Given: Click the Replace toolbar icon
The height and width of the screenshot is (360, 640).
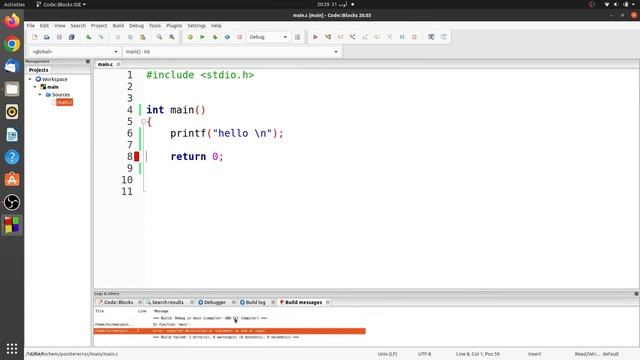Looking at the screenshot, I should pos(172,37).
